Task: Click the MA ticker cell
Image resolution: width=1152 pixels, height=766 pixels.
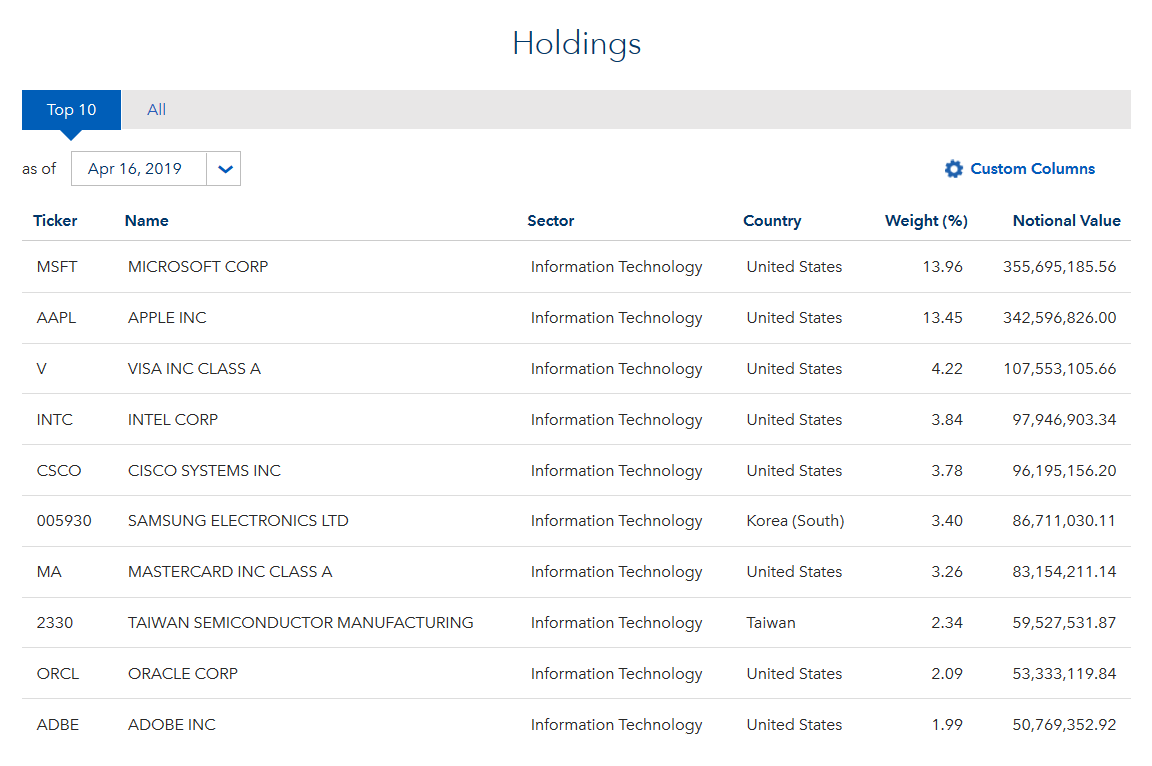Action: (49, 571)
